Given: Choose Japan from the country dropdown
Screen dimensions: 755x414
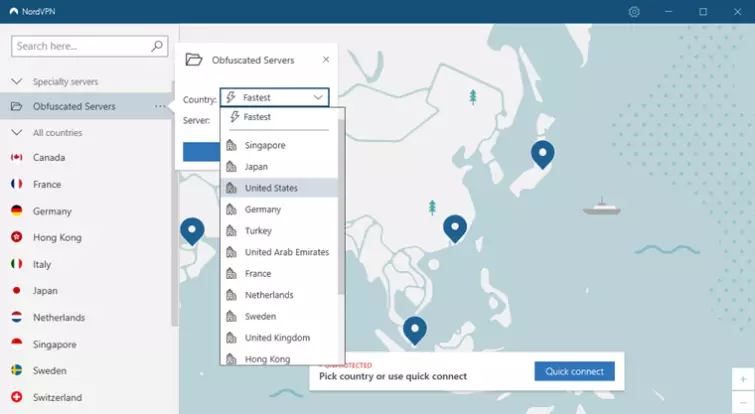Looking at the screenshot, I should pos(279,167).
